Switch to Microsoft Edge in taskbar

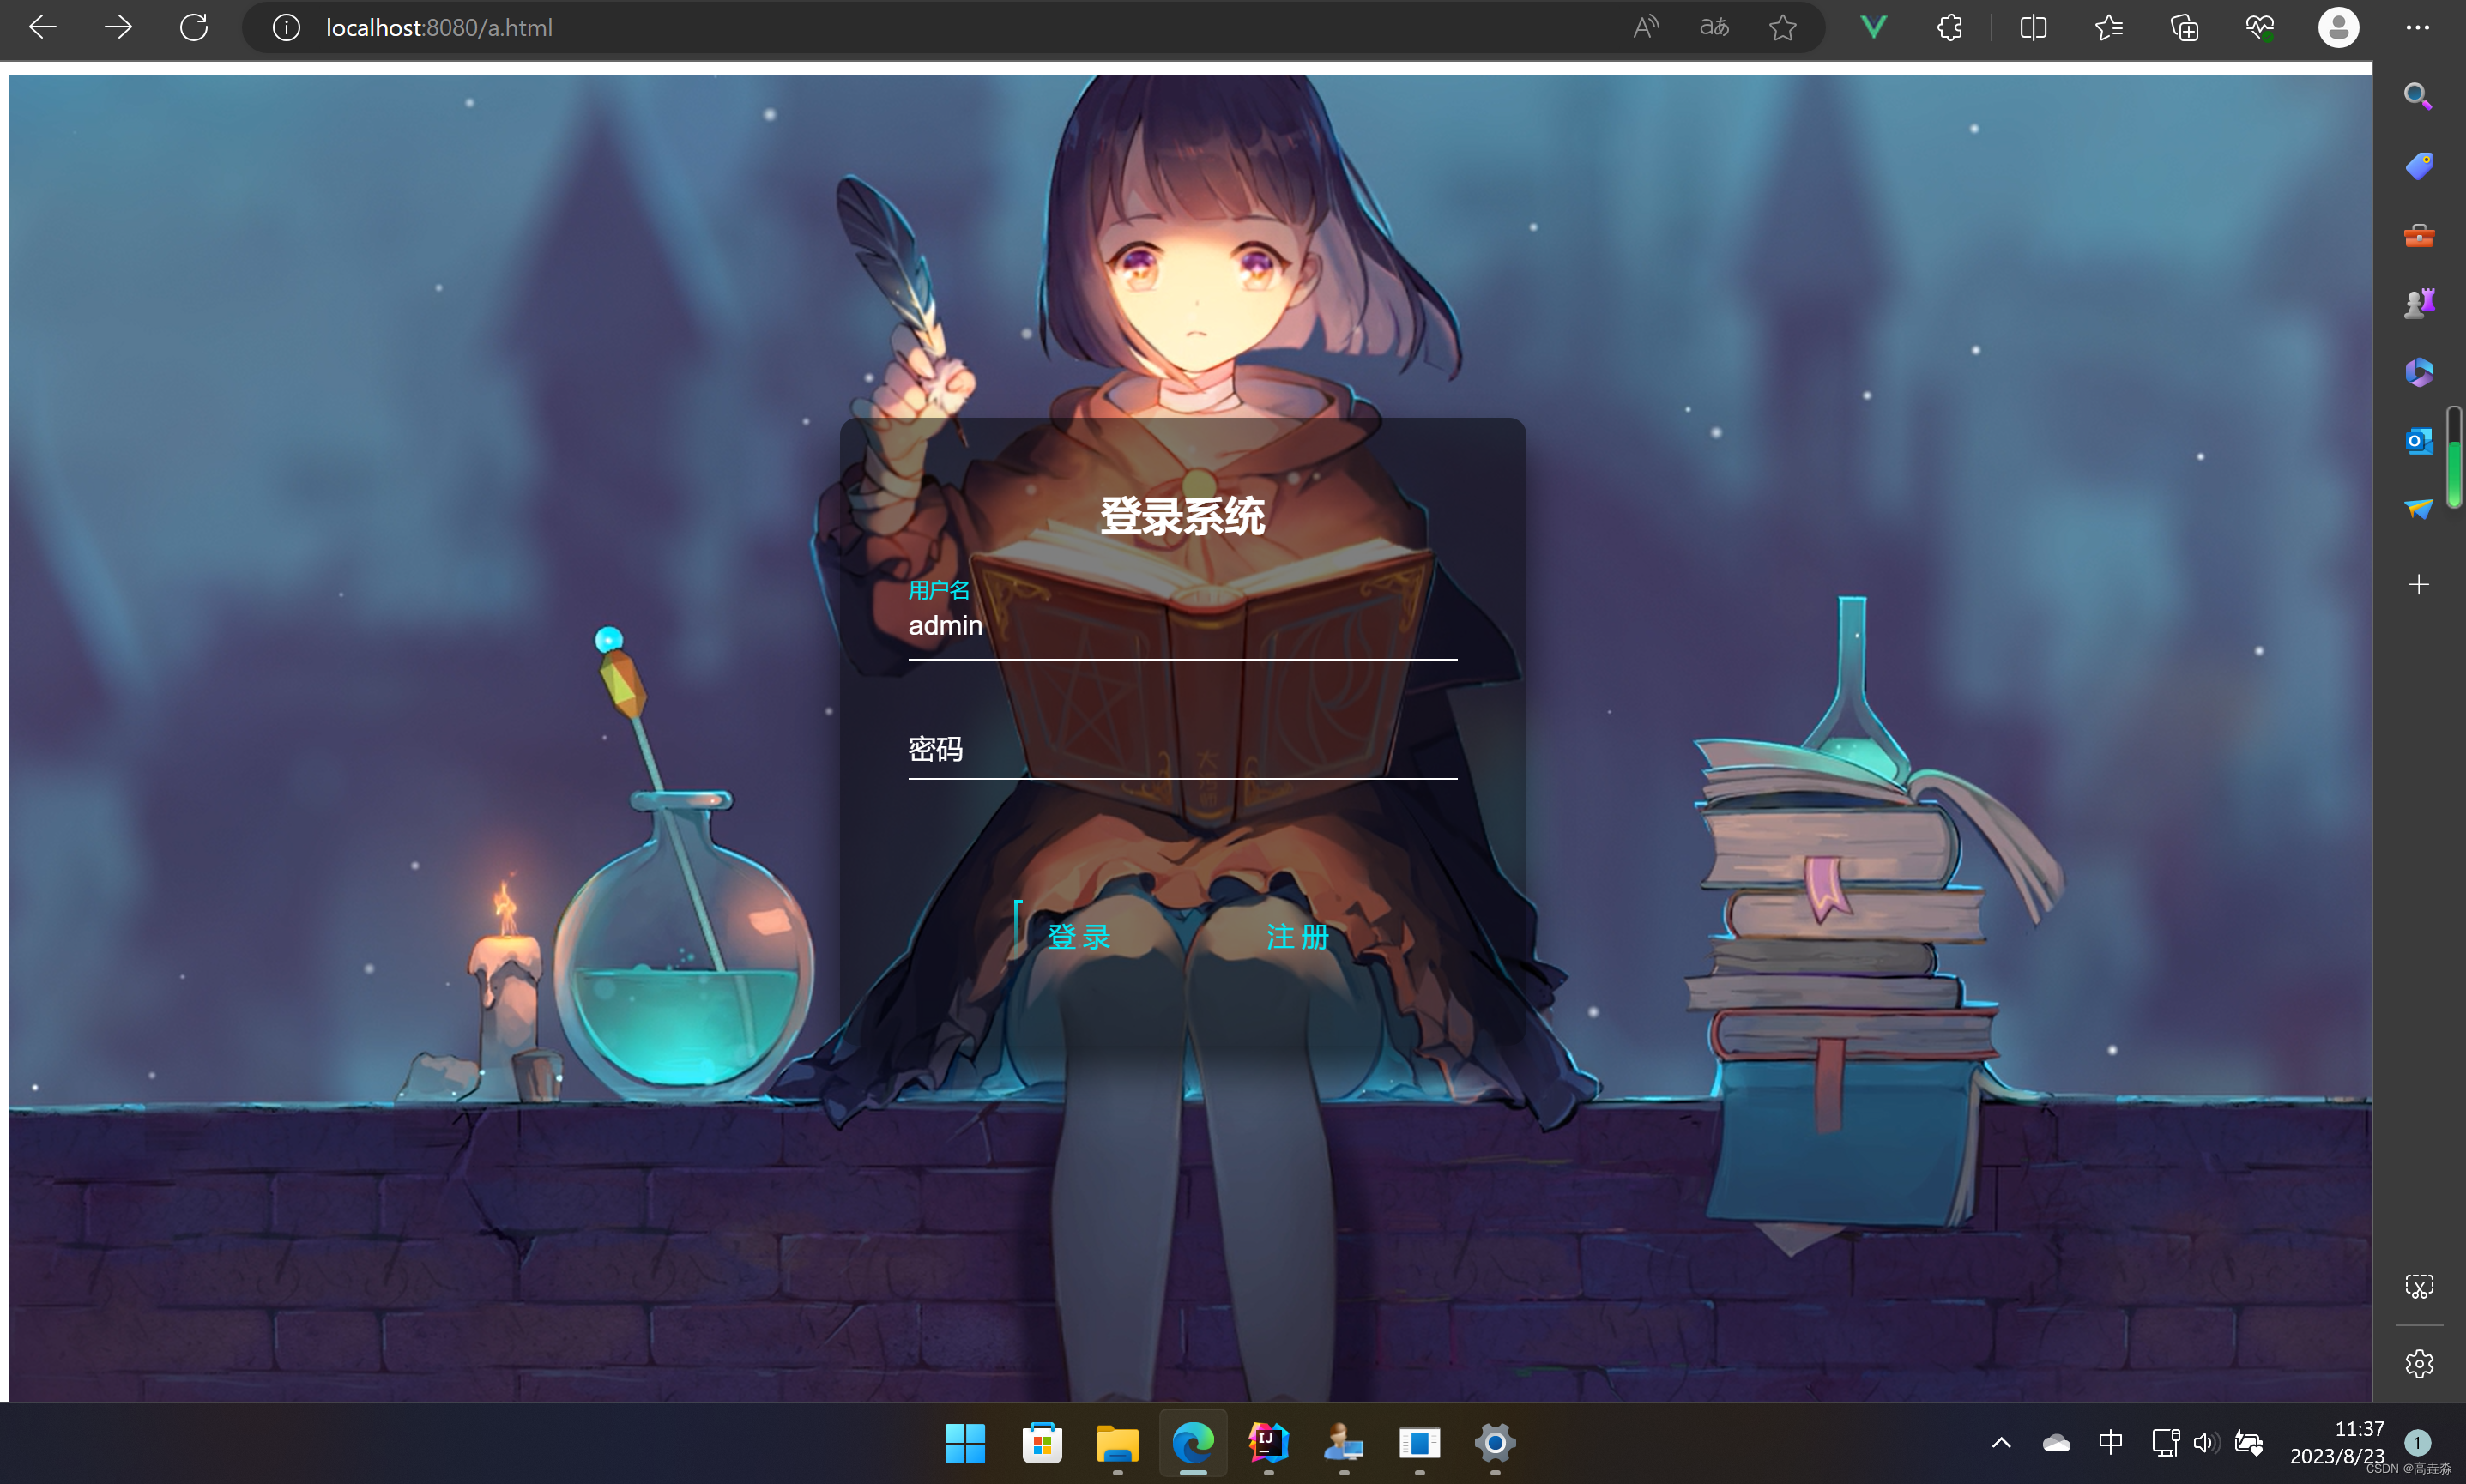pyautogui.click(x=1193, y=1443)
